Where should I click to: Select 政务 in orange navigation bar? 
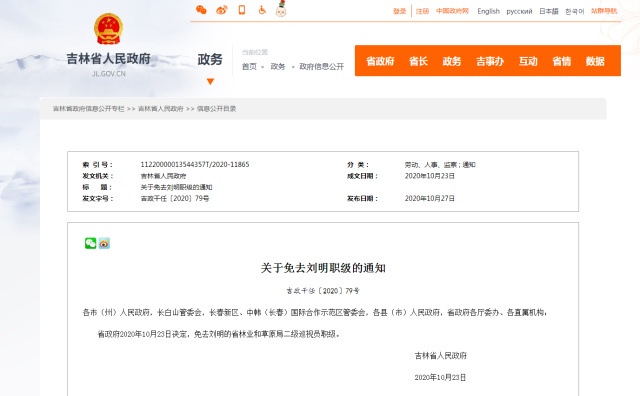(x=451, y=61)
